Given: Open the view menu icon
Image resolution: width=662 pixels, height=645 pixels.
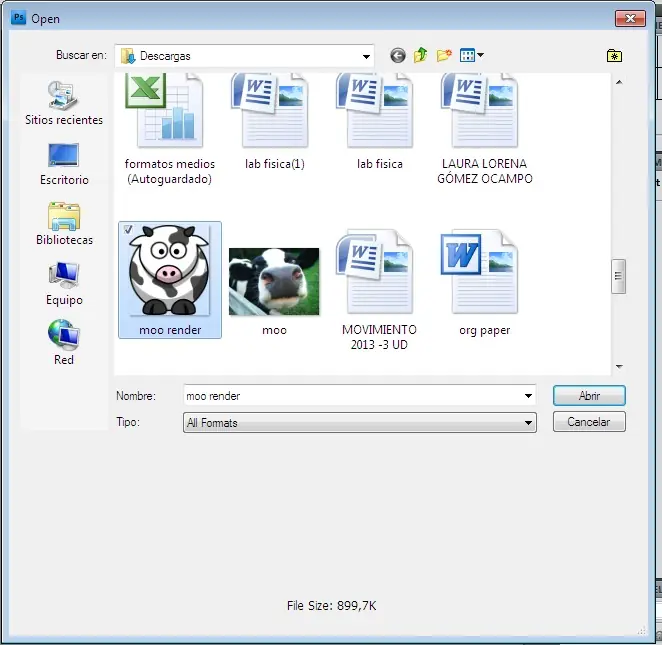Looking at the screenshot, I should click(472, 55).
